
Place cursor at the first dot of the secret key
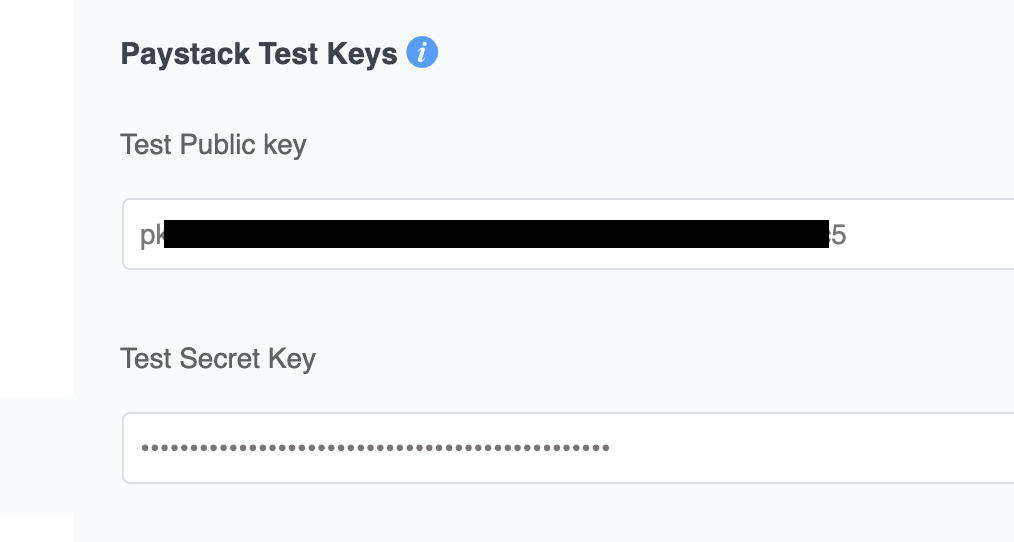[145, 448]
